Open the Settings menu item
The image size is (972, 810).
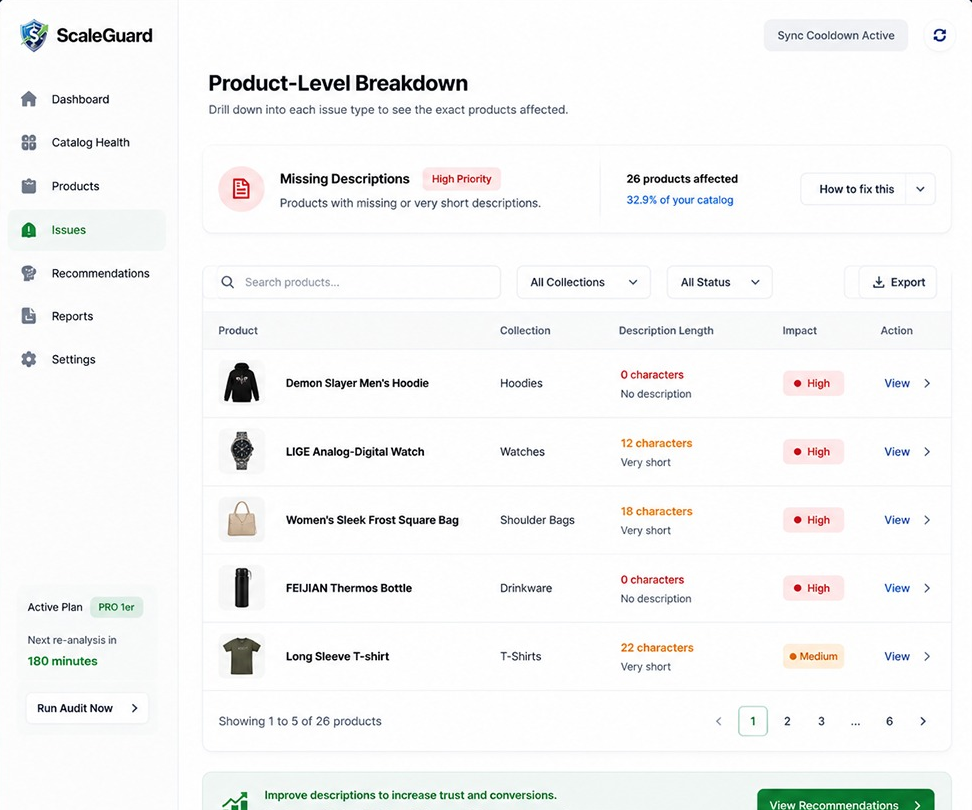87,359
